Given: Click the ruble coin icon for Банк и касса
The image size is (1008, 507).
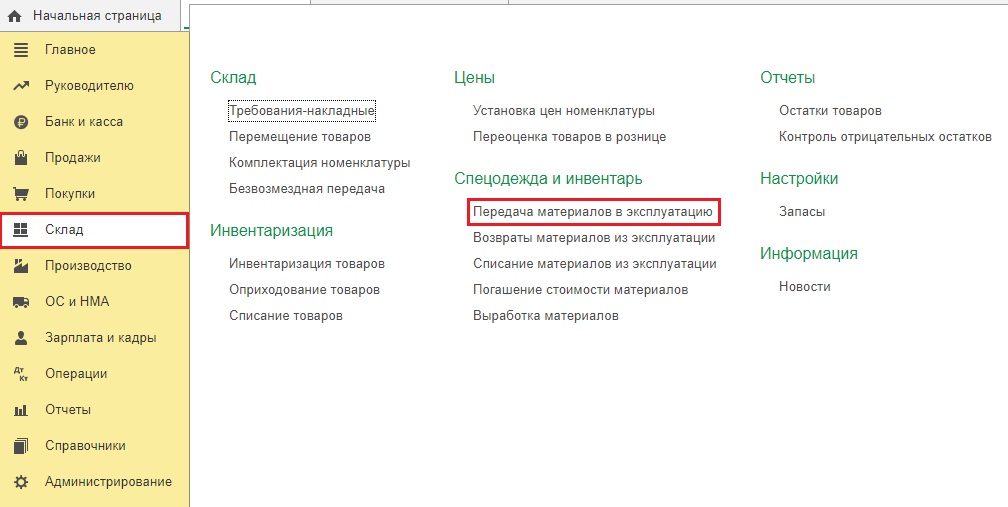Looking at the screenshot, I should (x=20, y=122).
